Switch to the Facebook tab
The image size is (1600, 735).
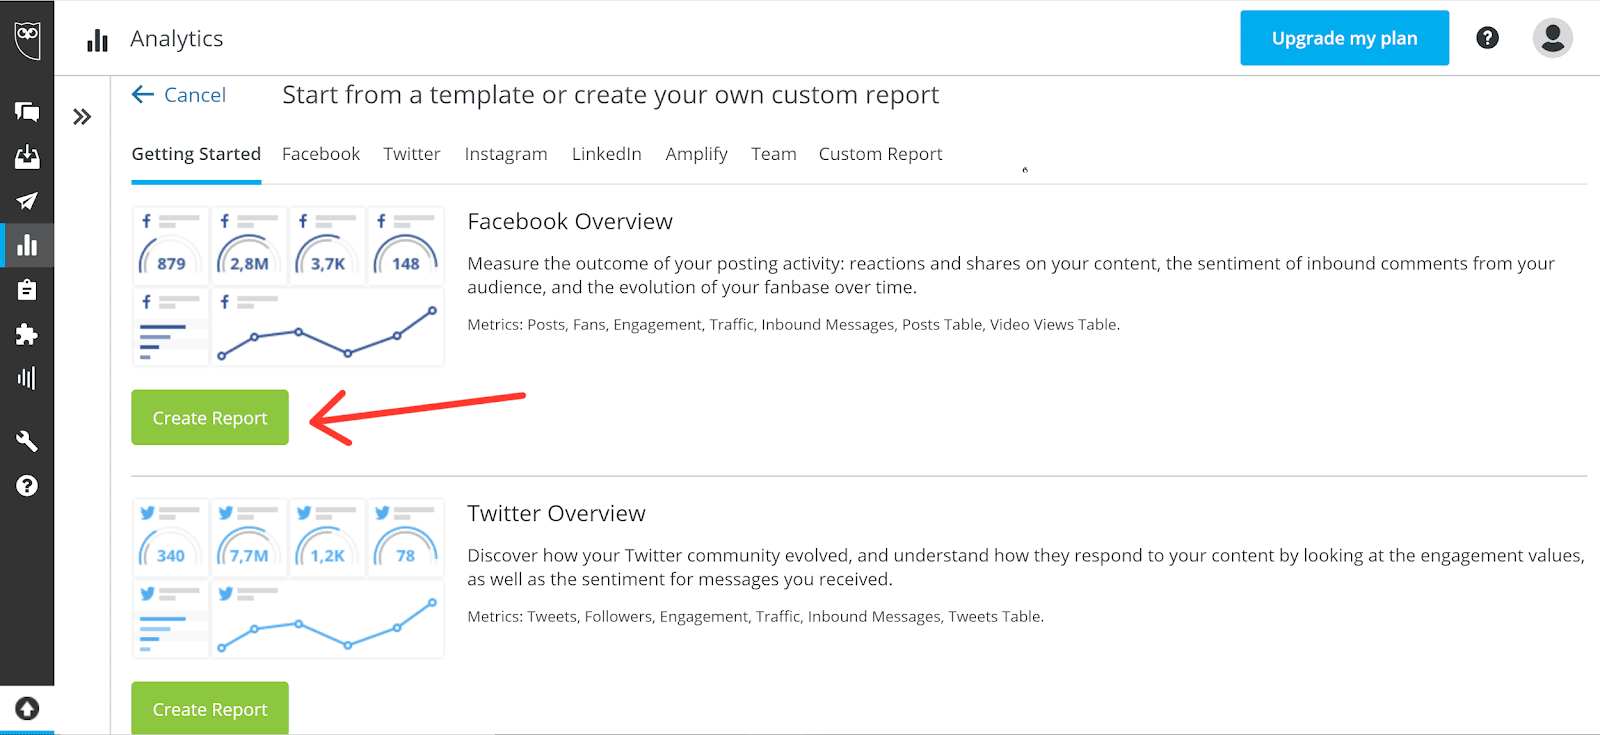pyautogui.click(x=320, y=154)
